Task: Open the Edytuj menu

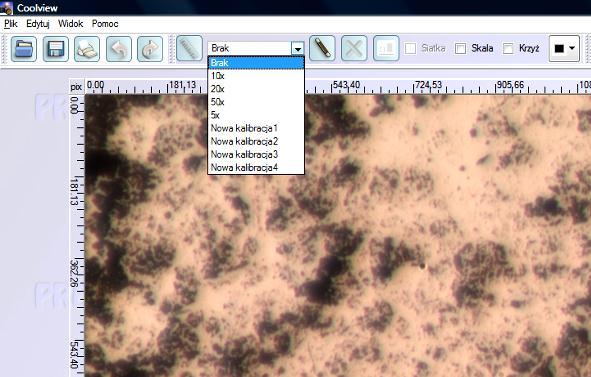Action: (x=38, y=24)
